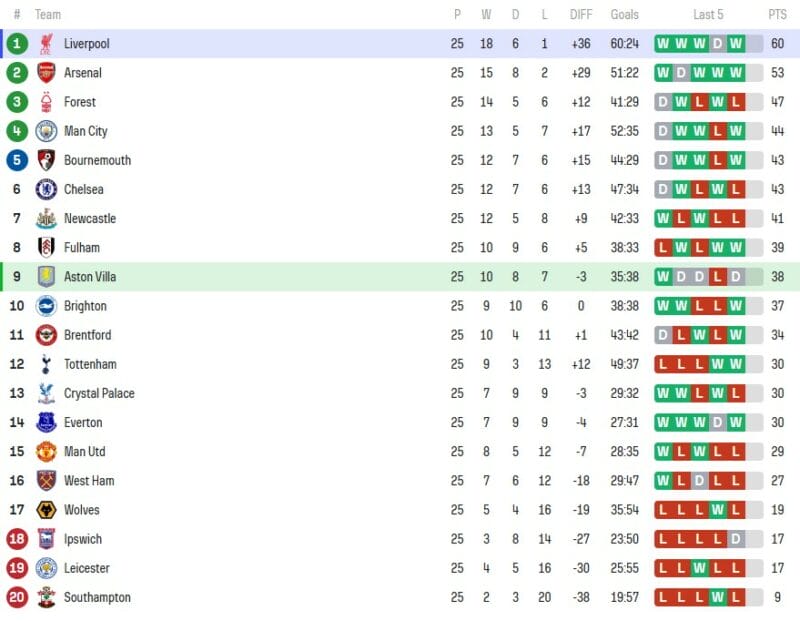Open the Southampton club badge
The width and height of the screenshot is (800, 621).
[x=46, y=597]
